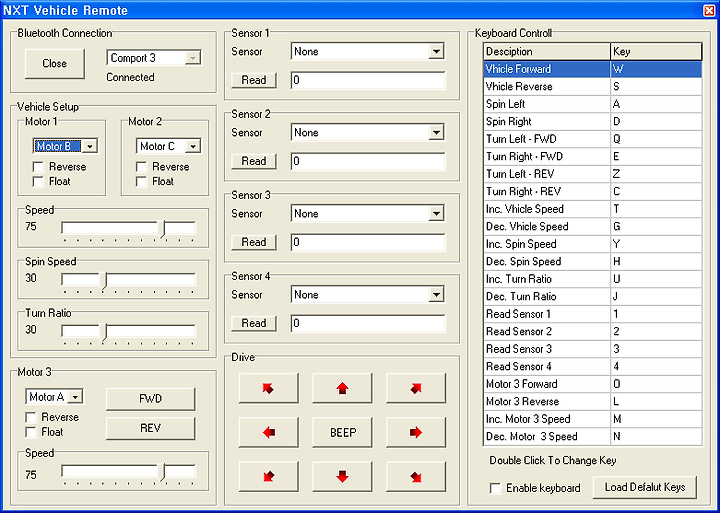Click the left arrow spin left button
This screenshot has width=720, height=513.
pos(269,432)
